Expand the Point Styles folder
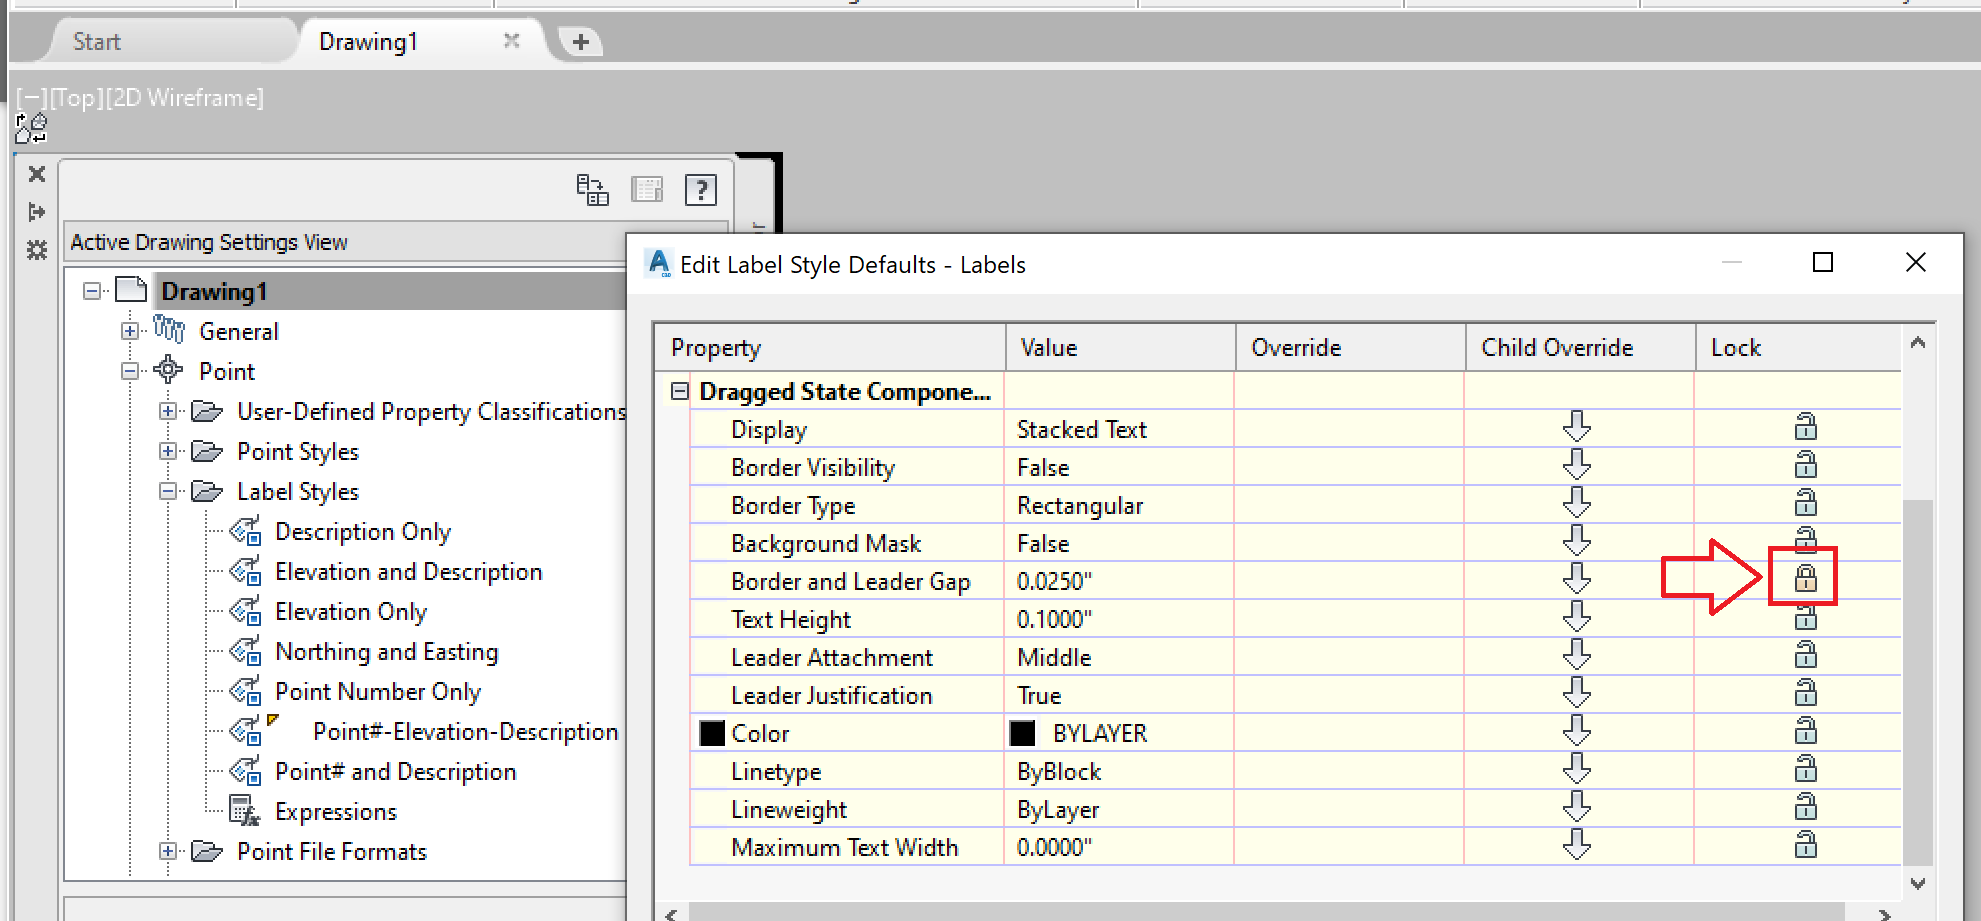This screenshot has height=921, width=1981. [x=168, y=451]
